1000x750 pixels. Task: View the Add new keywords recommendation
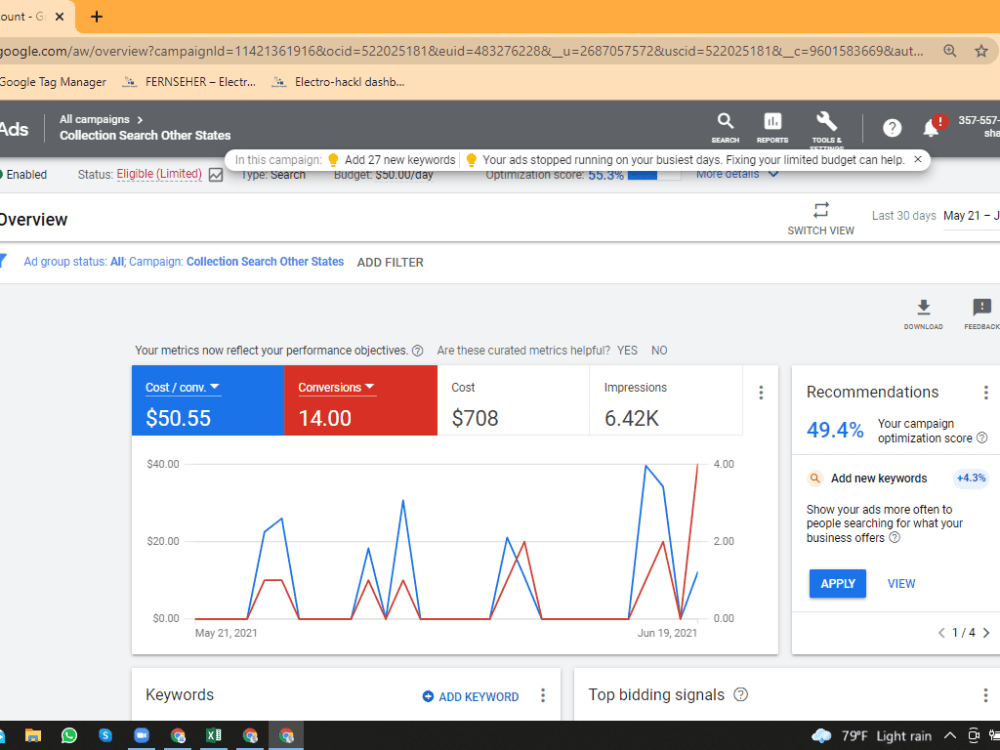901,584
